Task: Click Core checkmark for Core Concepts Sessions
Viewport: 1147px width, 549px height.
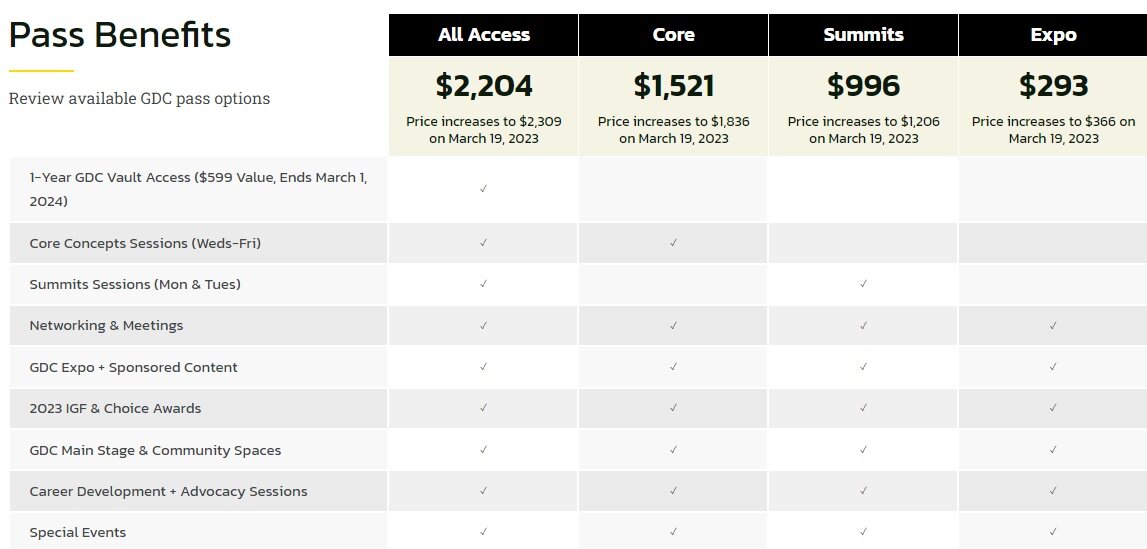Action: point(673,243)
